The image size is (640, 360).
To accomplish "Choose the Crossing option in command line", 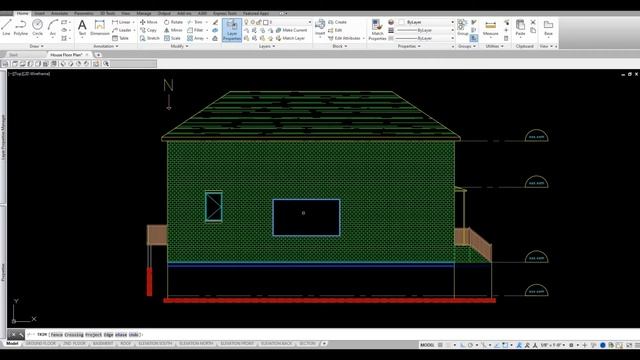I will 74,335.
